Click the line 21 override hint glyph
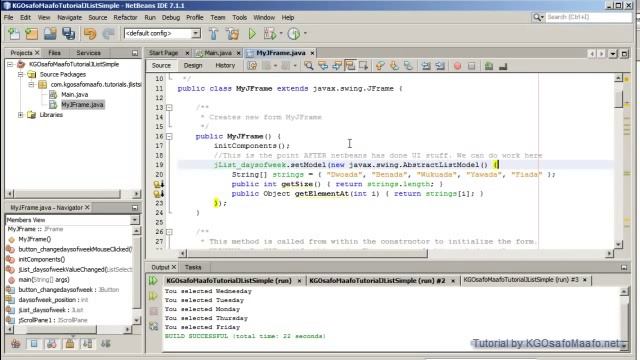640x360 pixels. (158, 184)
